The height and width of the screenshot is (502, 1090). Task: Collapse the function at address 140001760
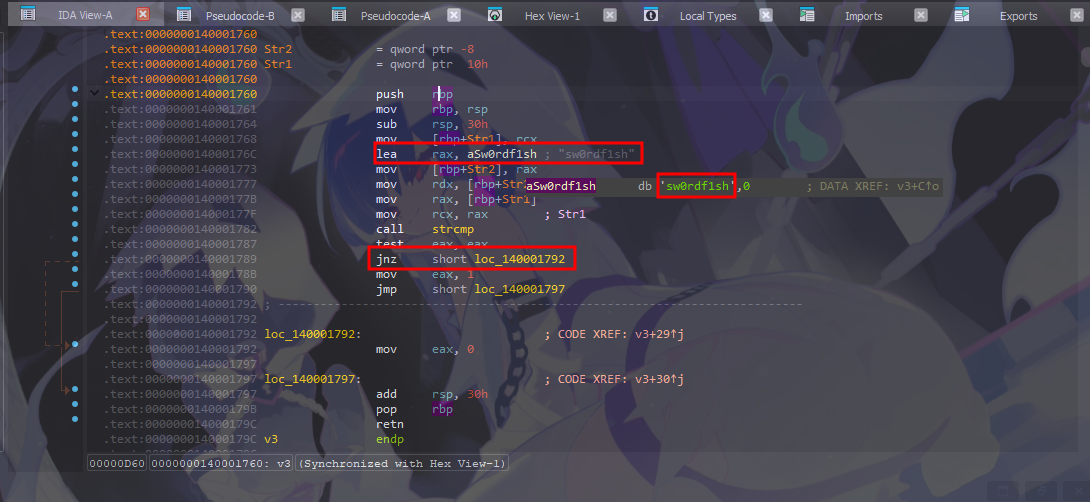[94, 92]
